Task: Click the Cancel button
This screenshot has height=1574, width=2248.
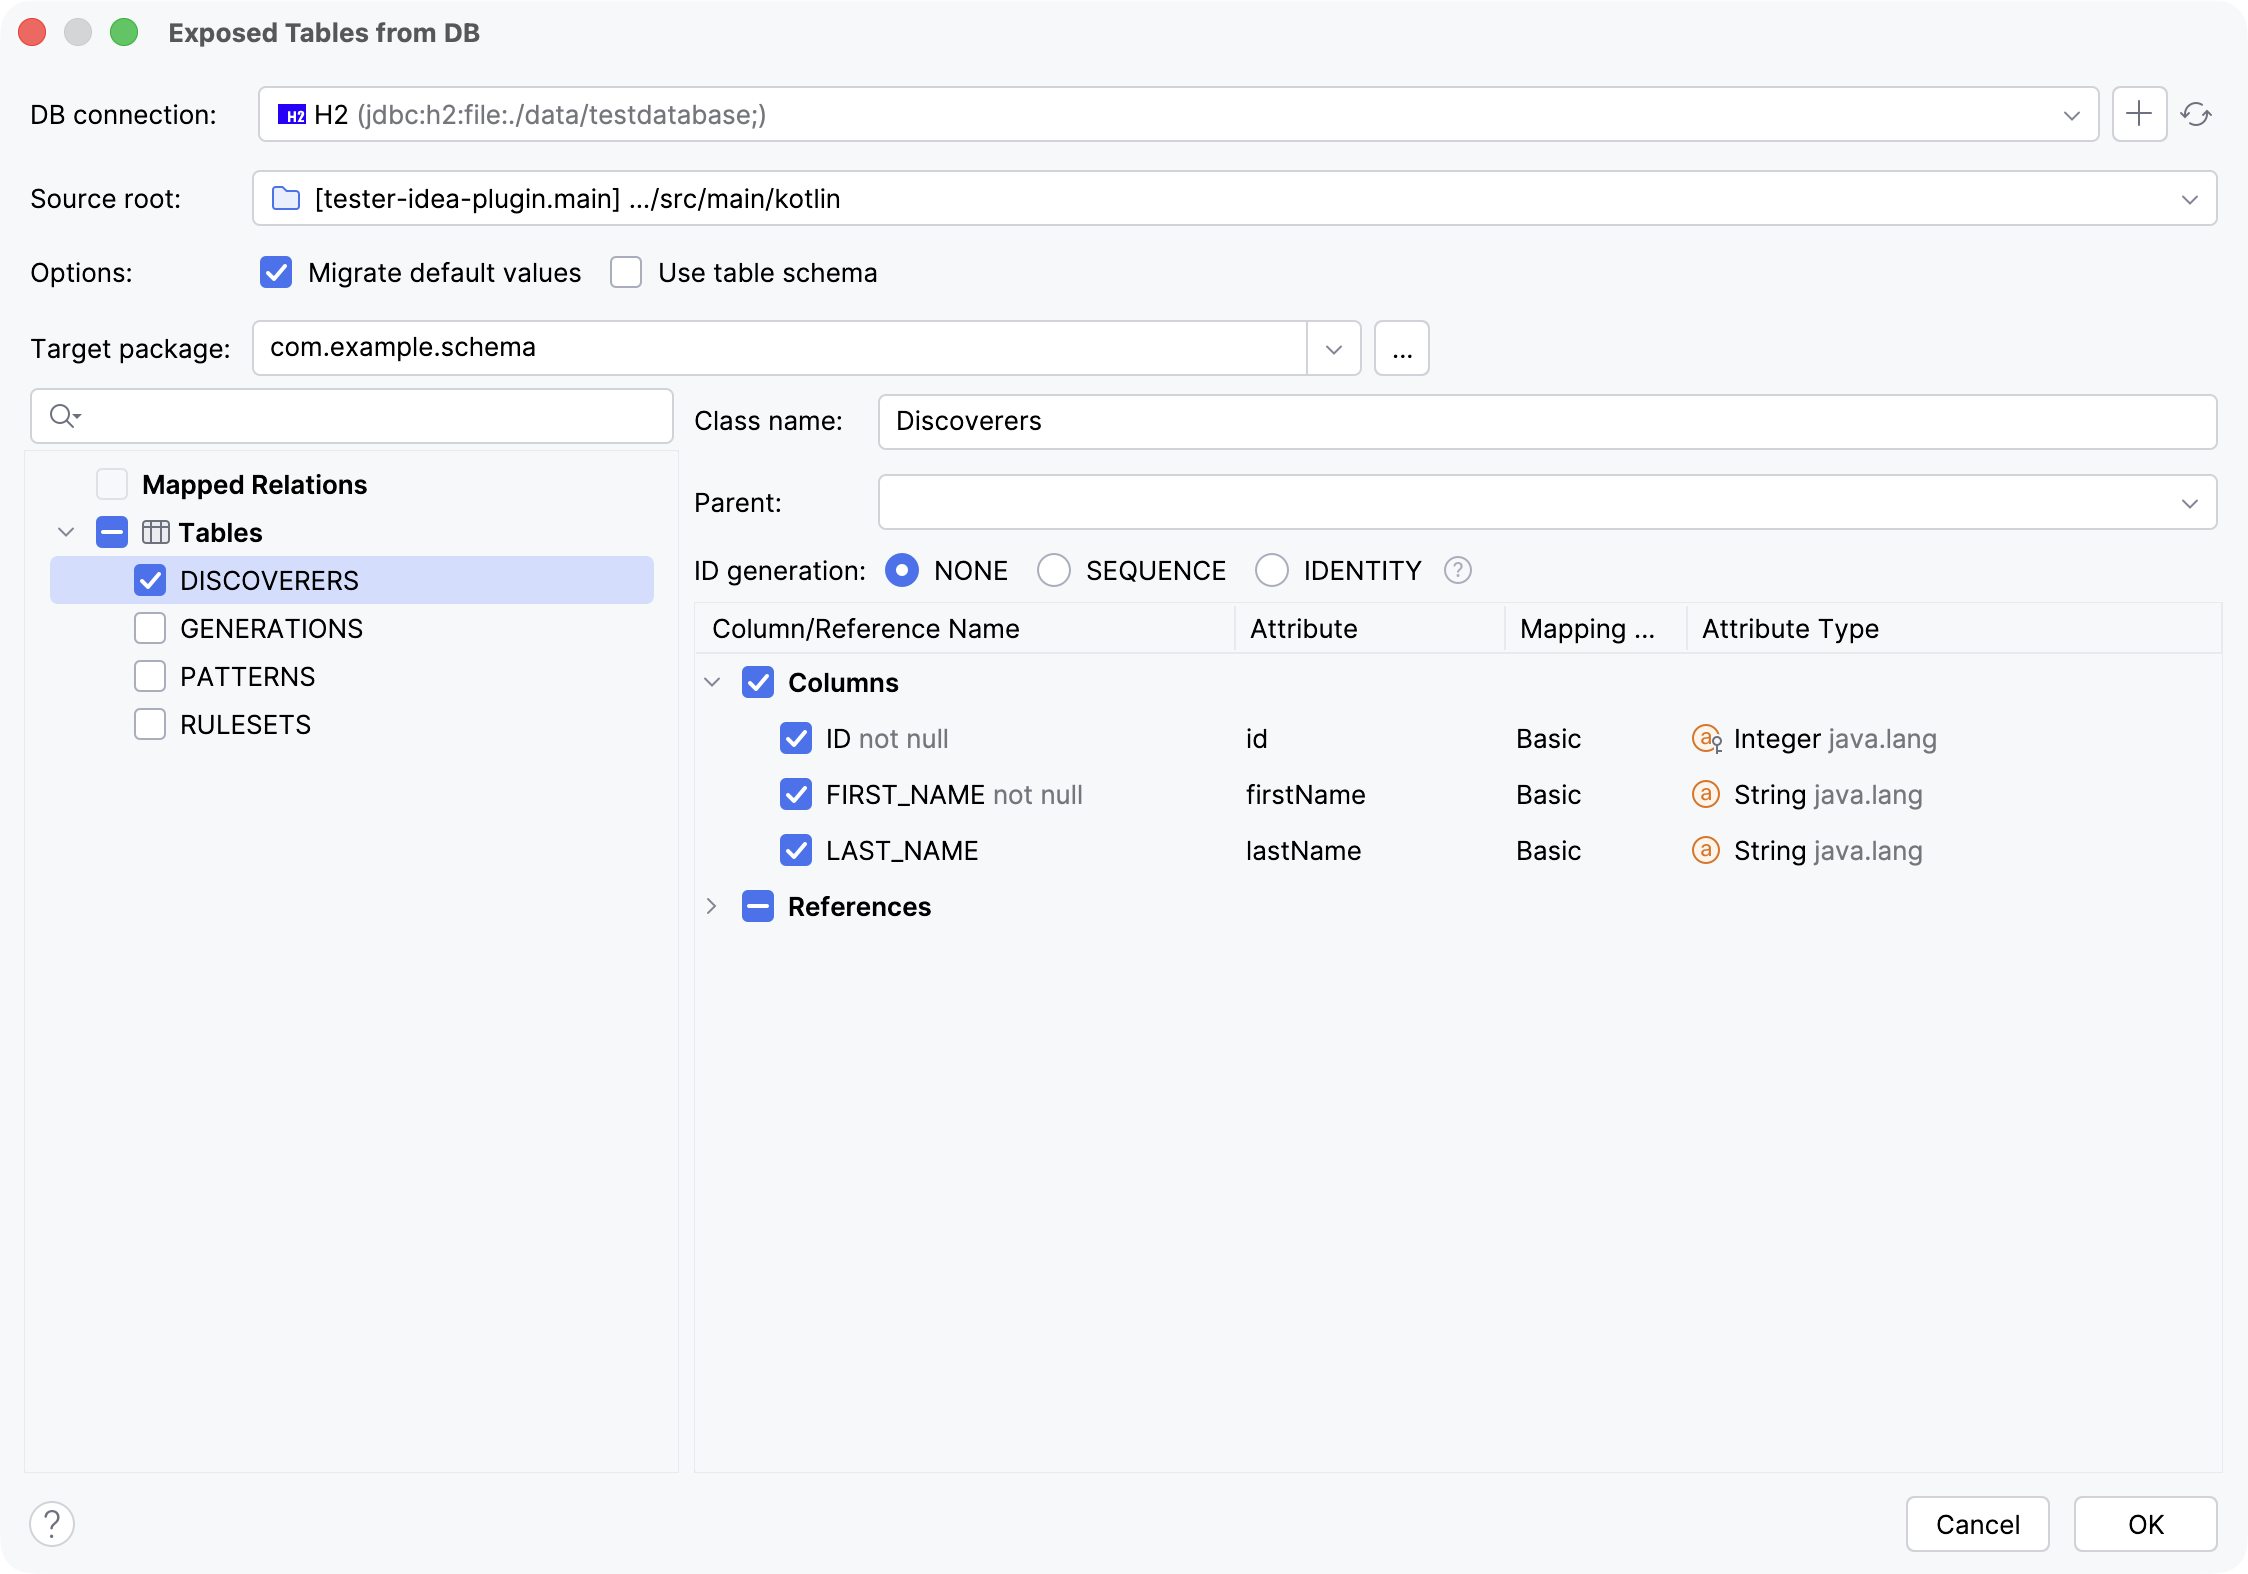Action: click(1978, 1524)
